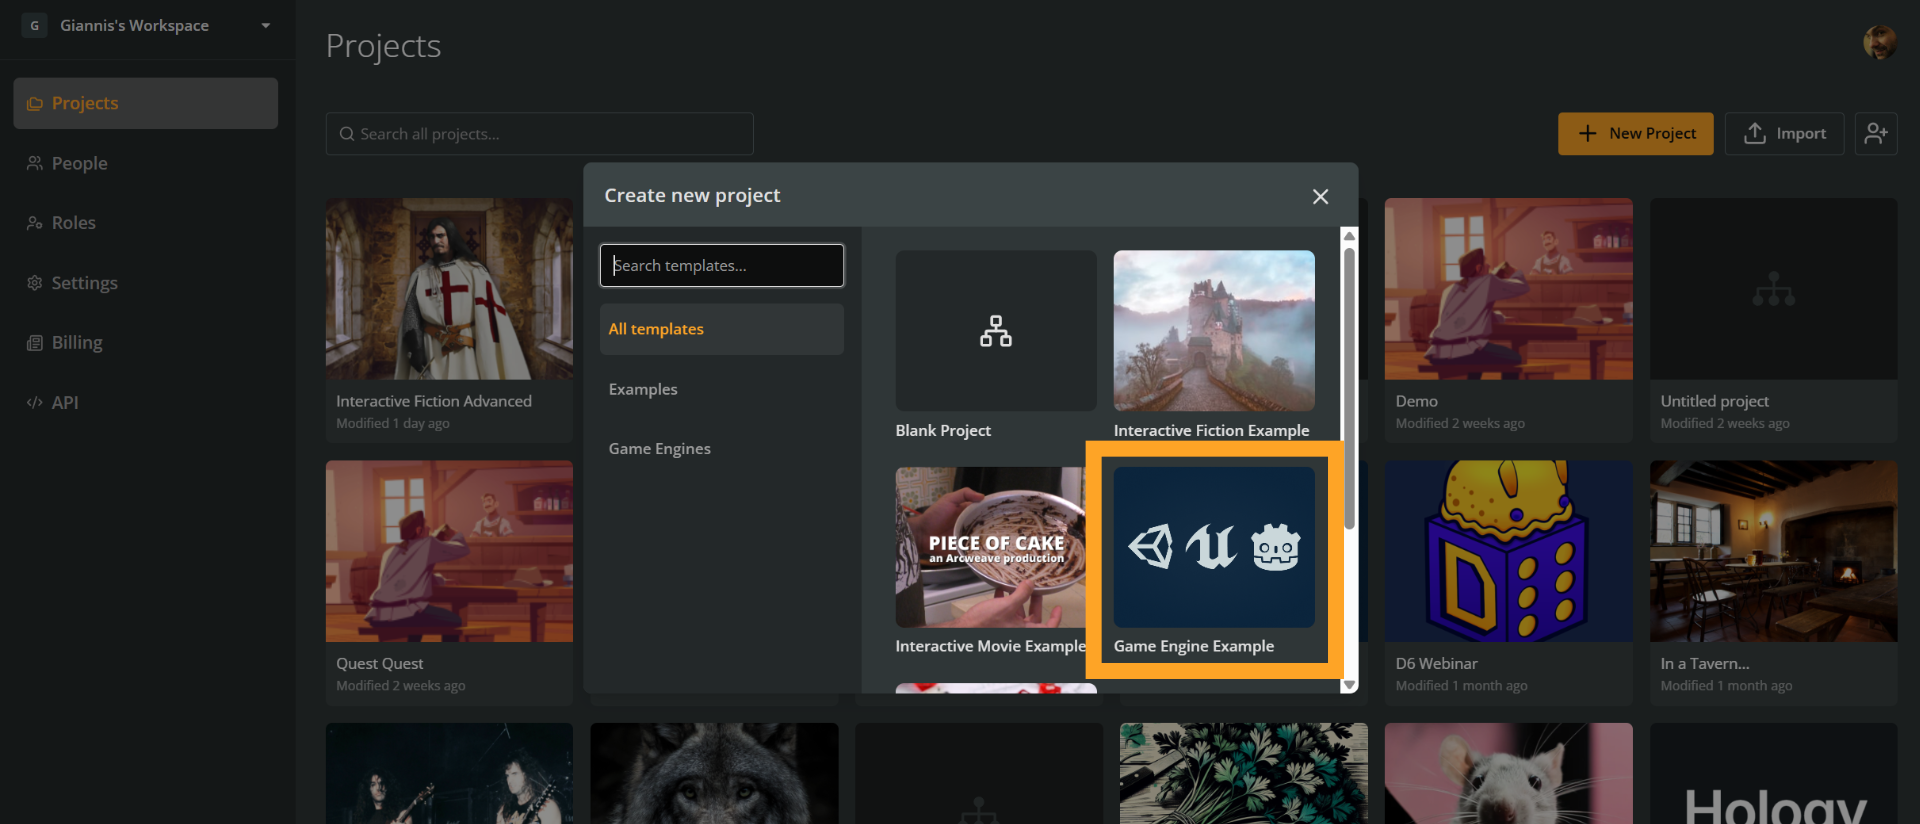Open the rock band photo project thumbnail
The height and width of the screenshot is (824, 1920).
(449, 774)
